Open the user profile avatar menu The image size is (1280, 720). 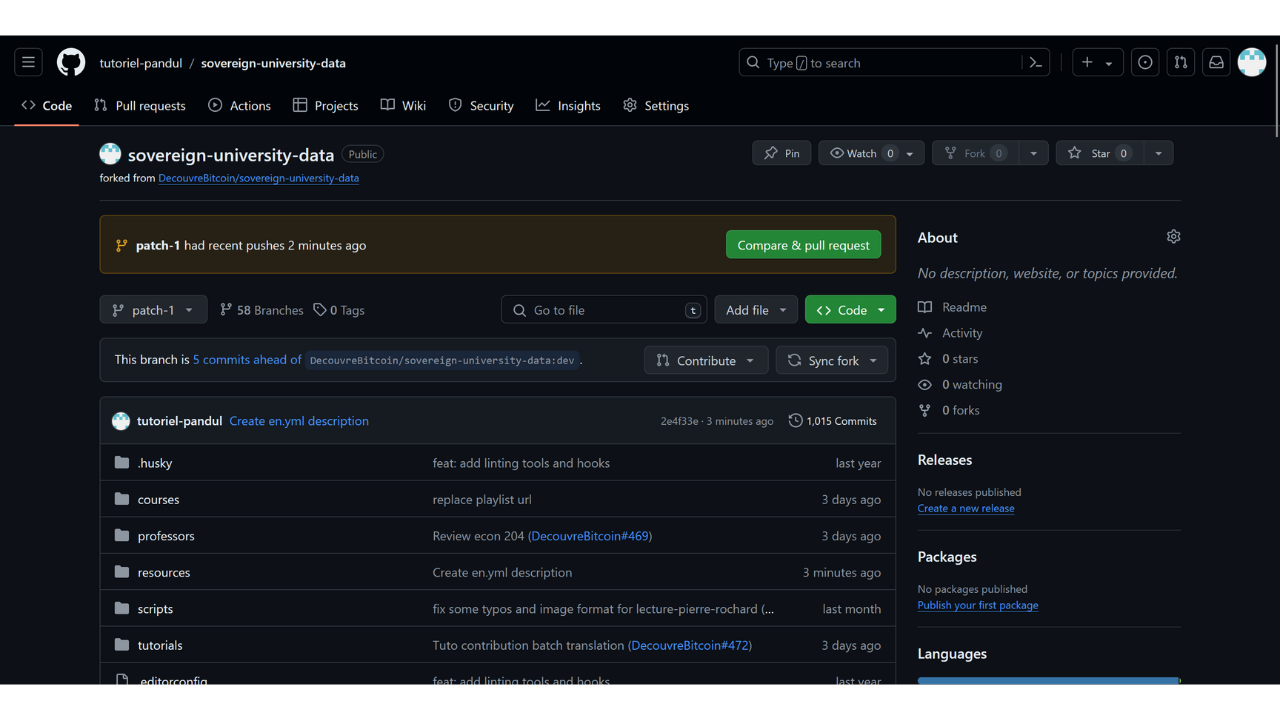point(1252,63)
